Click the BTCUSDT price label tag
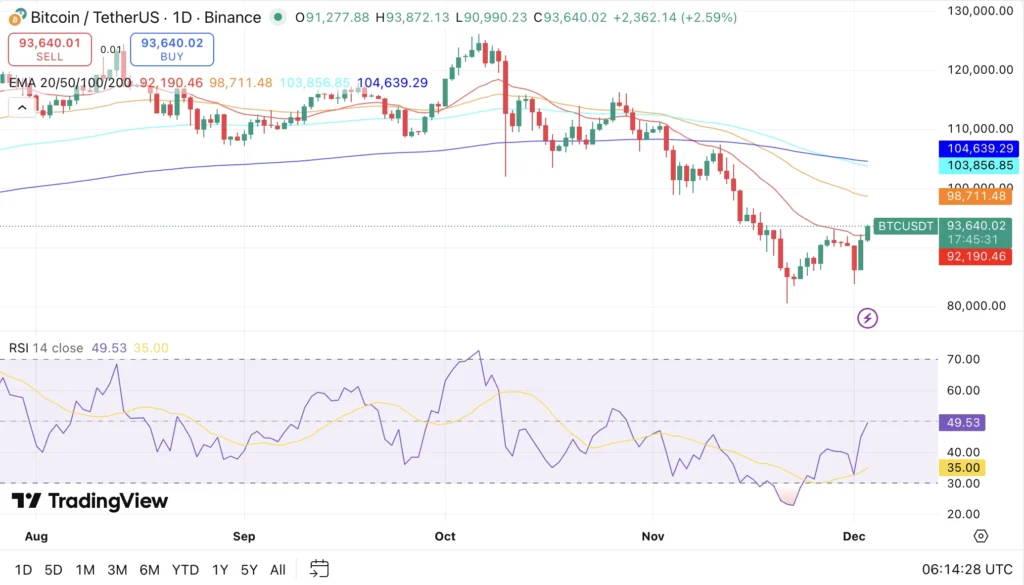The width and height of the screenshot is (1024, 585). tap(906, 226)
